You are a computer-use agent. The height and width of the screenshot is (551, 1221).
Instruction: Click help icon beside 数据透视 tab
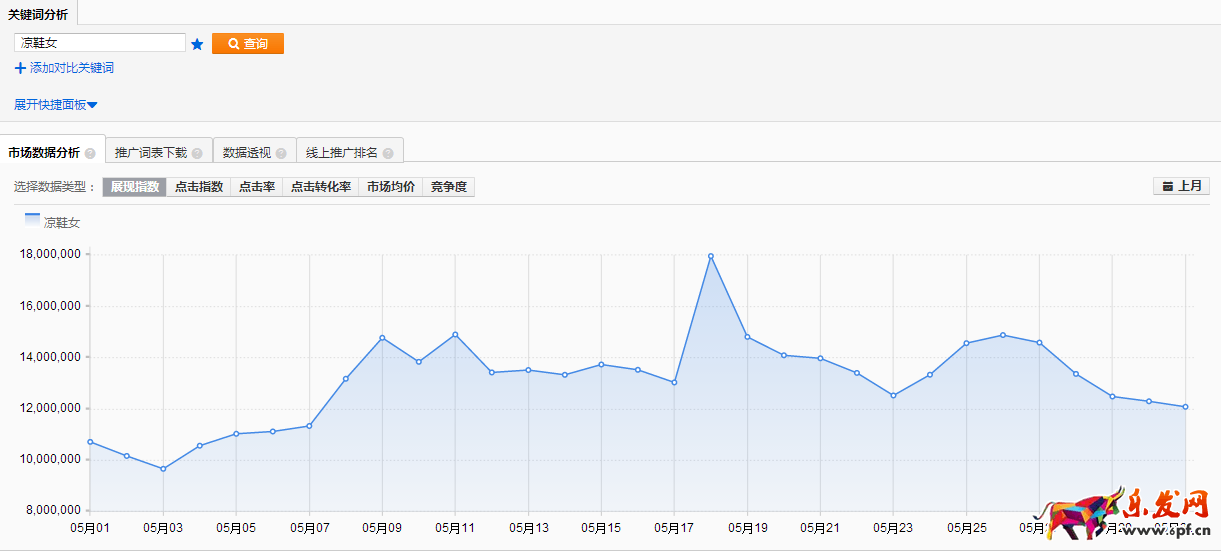click(x=281, y=153)
